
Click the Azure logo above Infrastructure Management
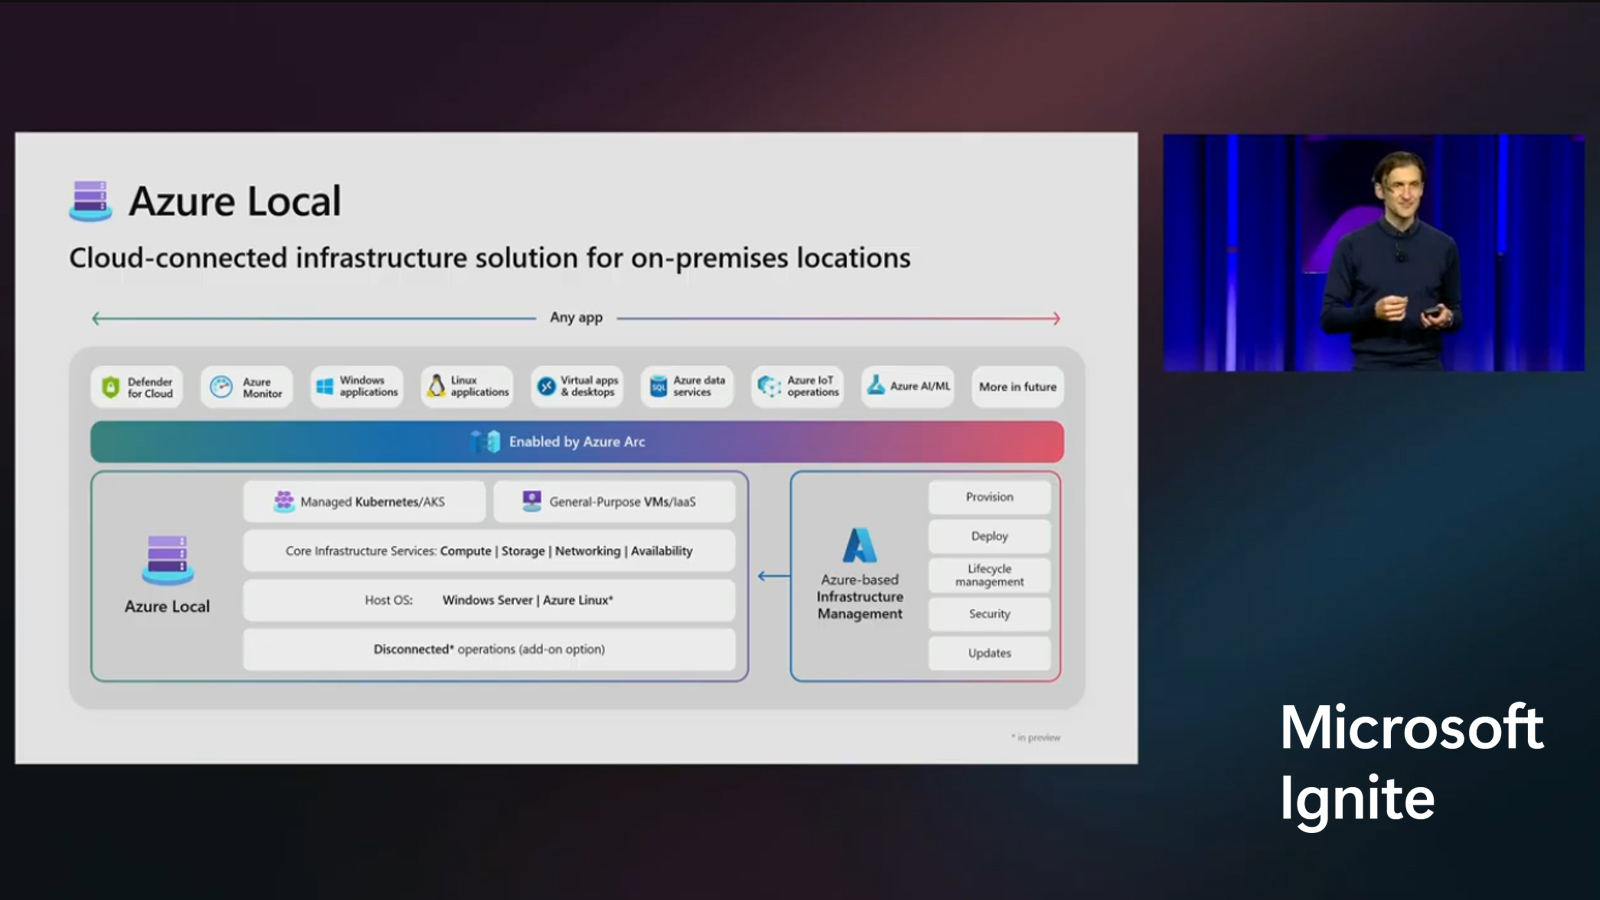(859, 545)
